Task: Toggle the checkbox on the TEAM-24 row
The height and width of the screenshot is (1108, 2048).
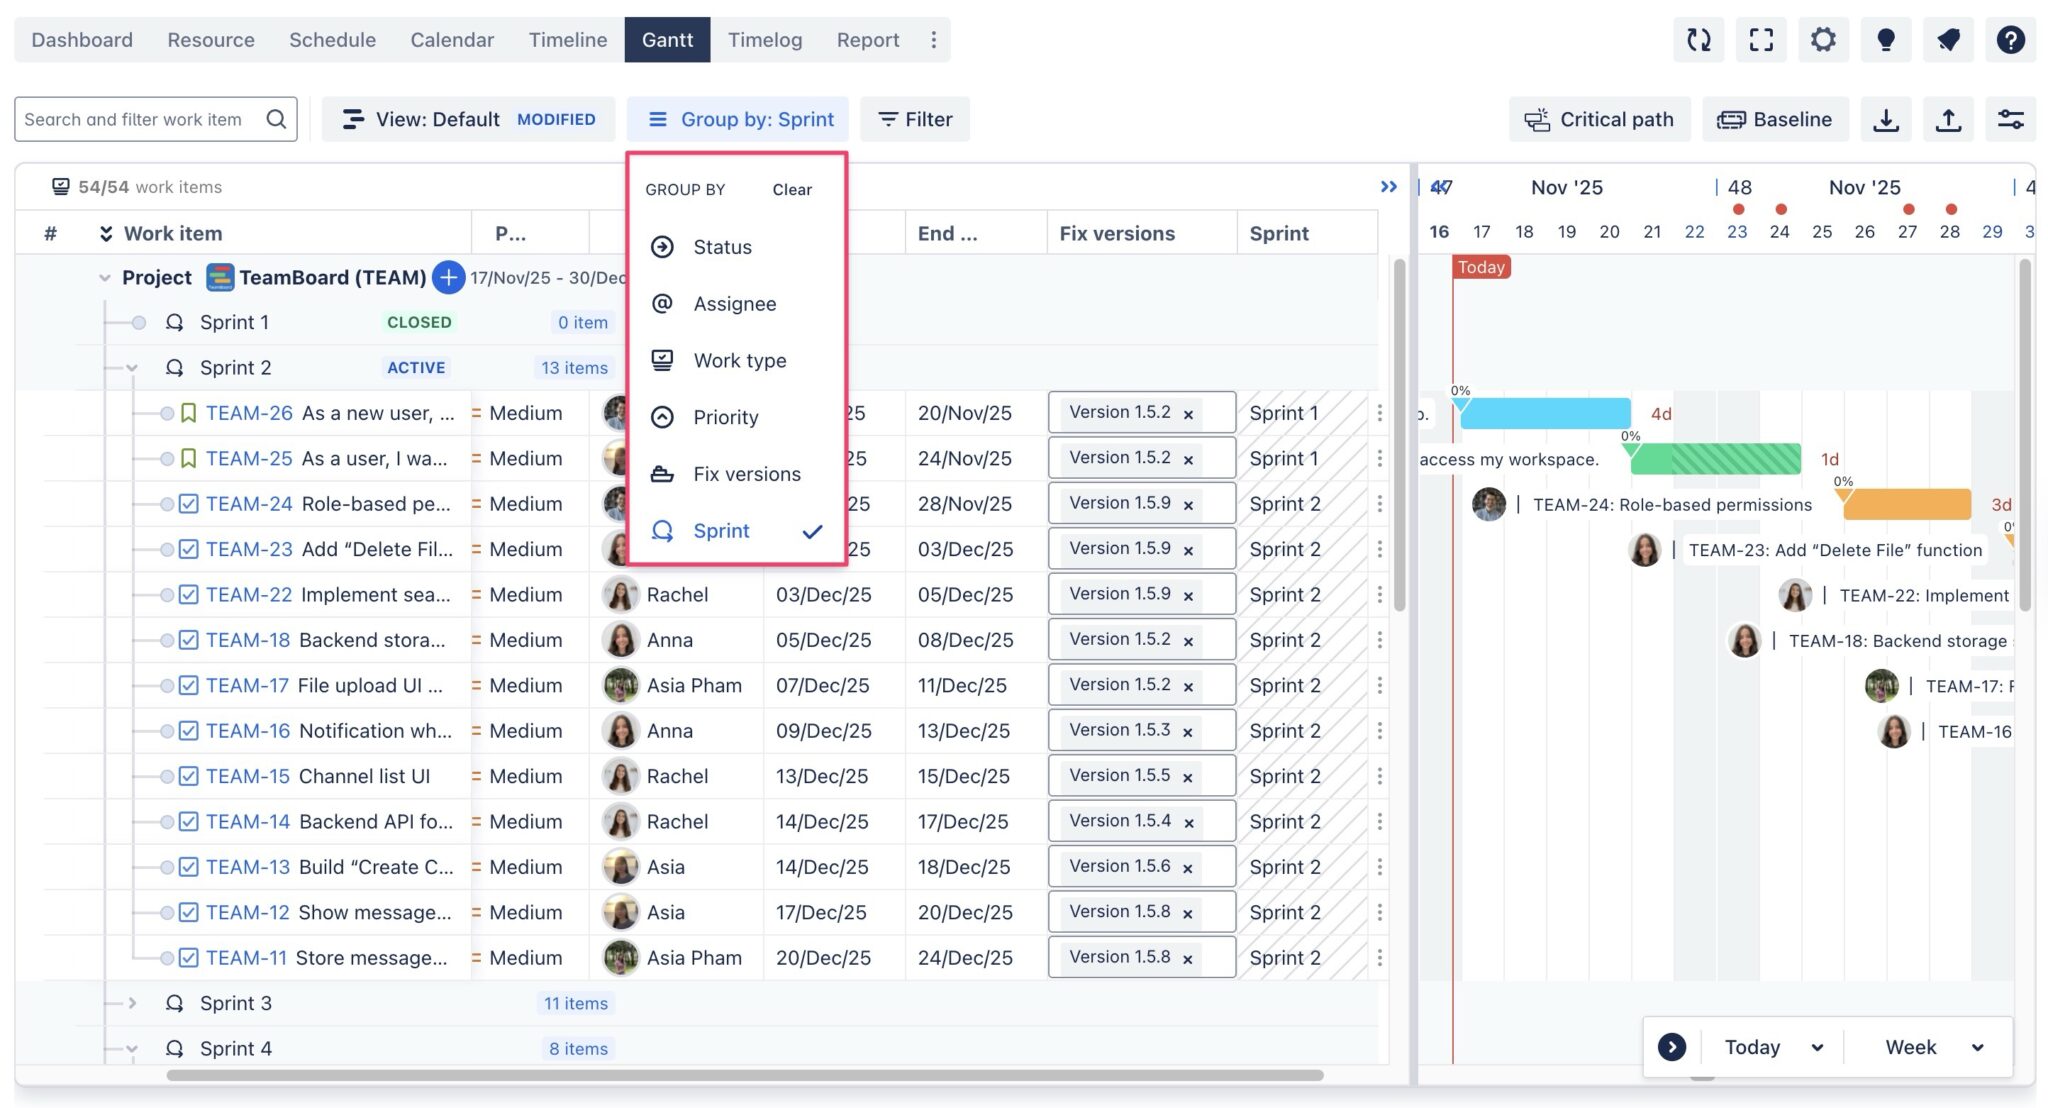Action: pyautogui.click(x=187, y=504)
